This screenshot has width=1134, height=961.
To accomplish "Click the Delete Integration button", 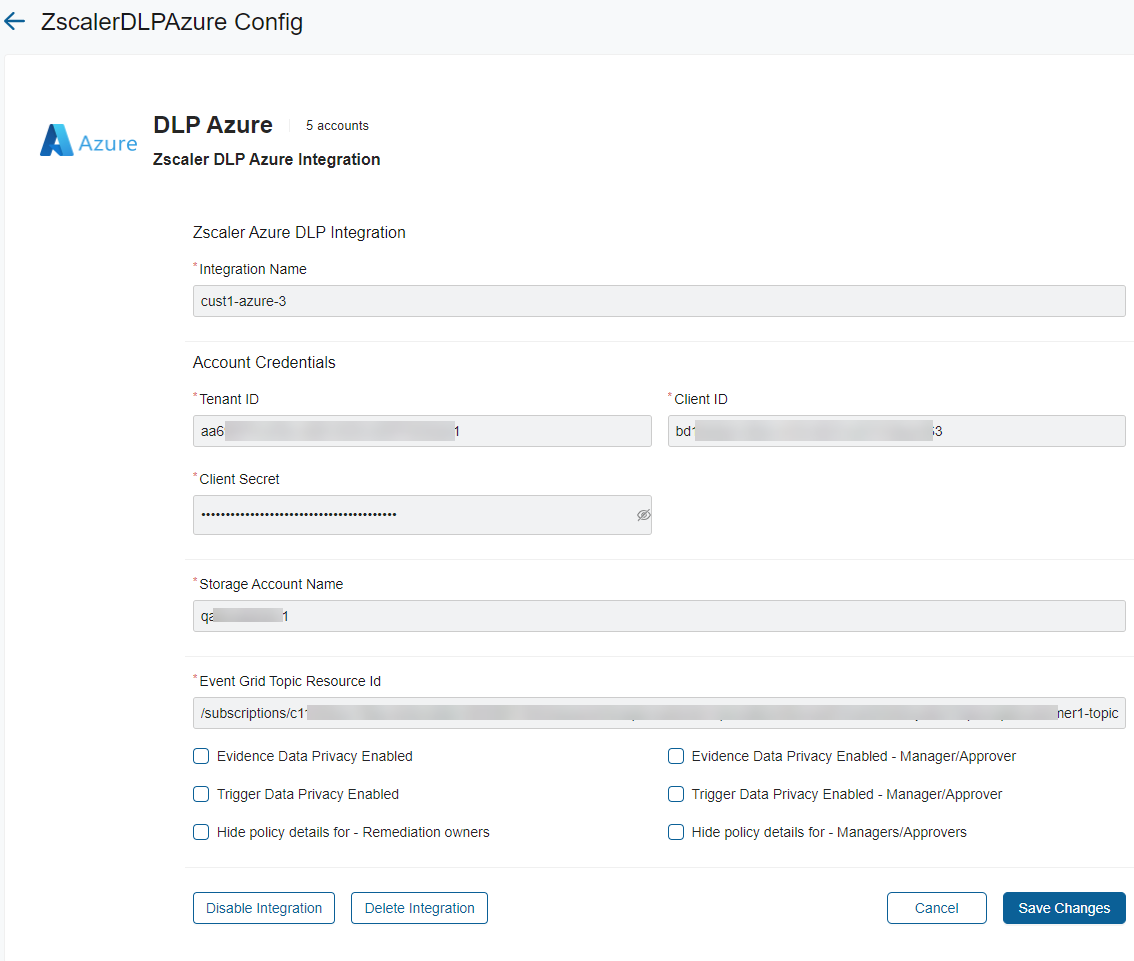I will tap(419, 908).
